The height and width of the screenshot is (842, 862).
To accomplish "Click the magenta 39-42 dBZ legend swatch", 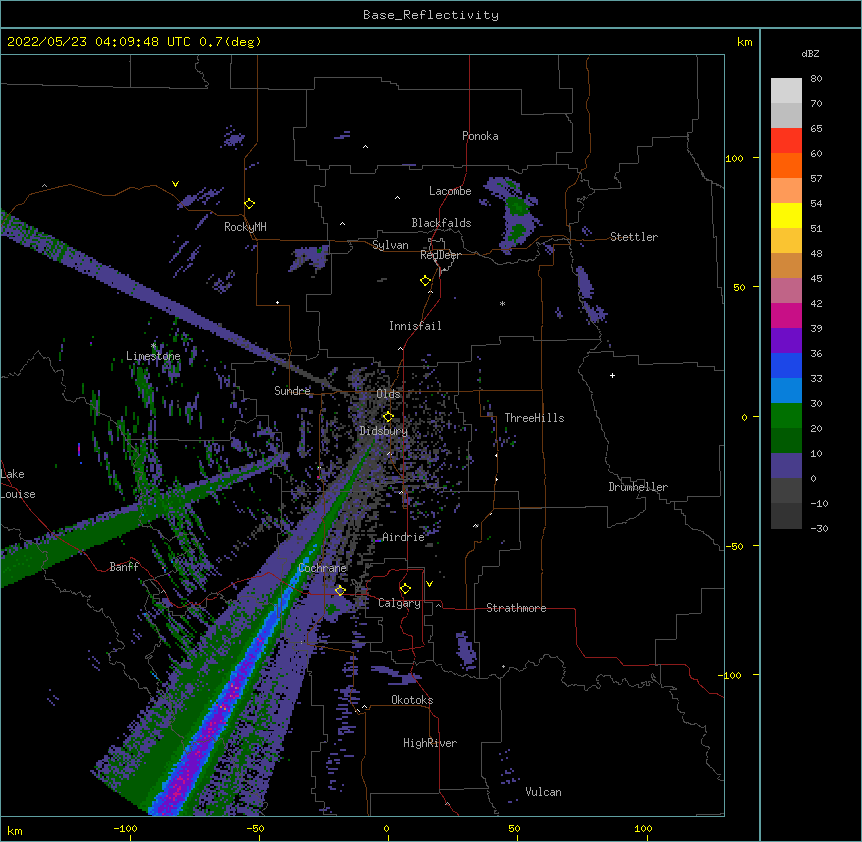I will tap(786, 316).
